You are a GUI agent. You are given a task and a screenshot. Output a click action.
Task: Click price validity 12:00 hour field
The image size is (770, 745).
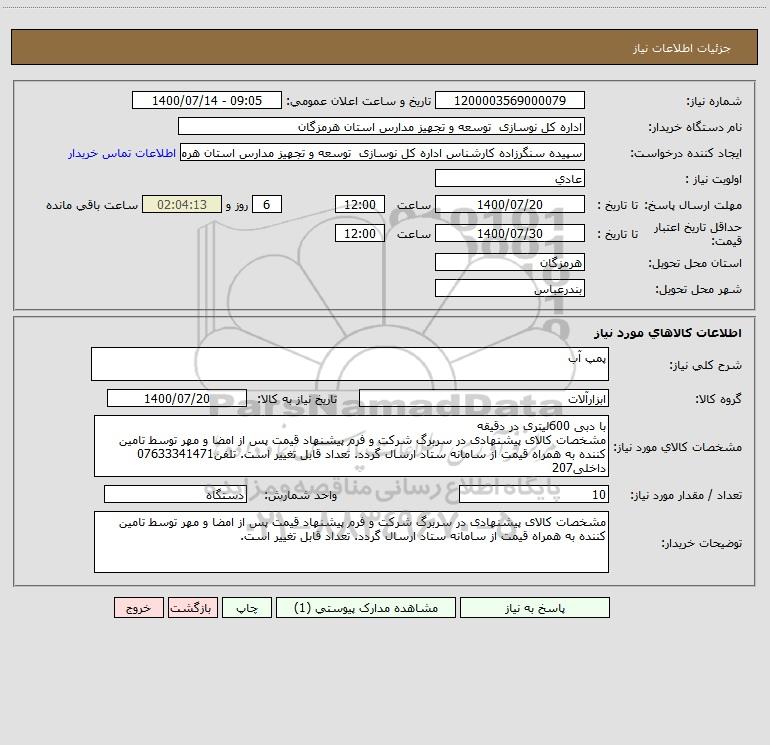pyautogui.click(x=359, y=233)
